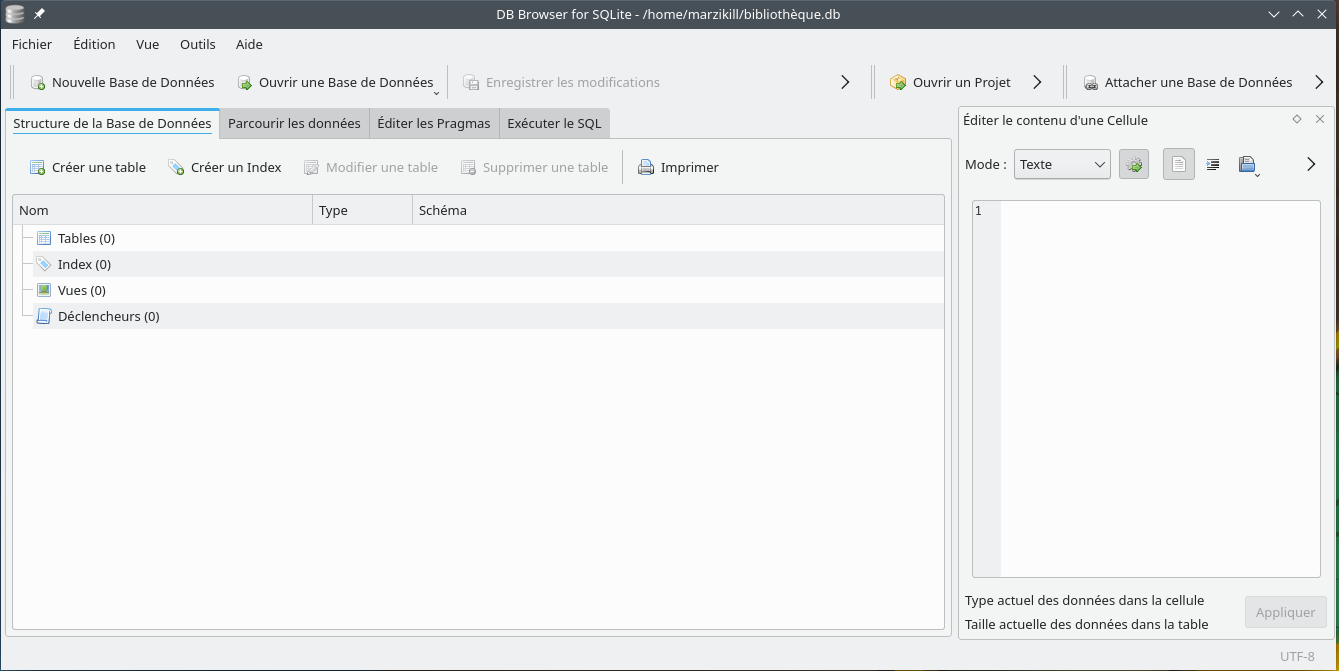The width and height of the screenshot is (1339, 671).
Task: Click the blue document icon with dropdown arrow
Action: click(1248, 165)
